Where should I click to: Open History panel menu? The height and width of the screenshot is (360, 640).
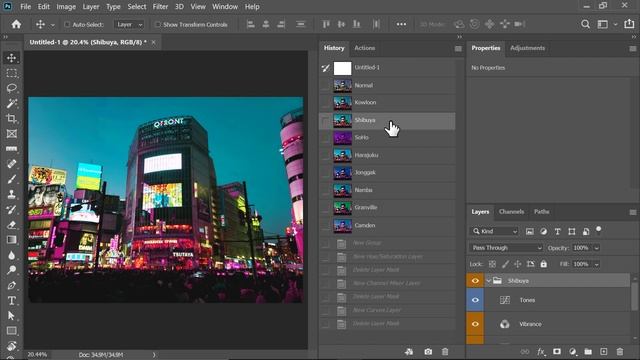click(x=458, y=49)
